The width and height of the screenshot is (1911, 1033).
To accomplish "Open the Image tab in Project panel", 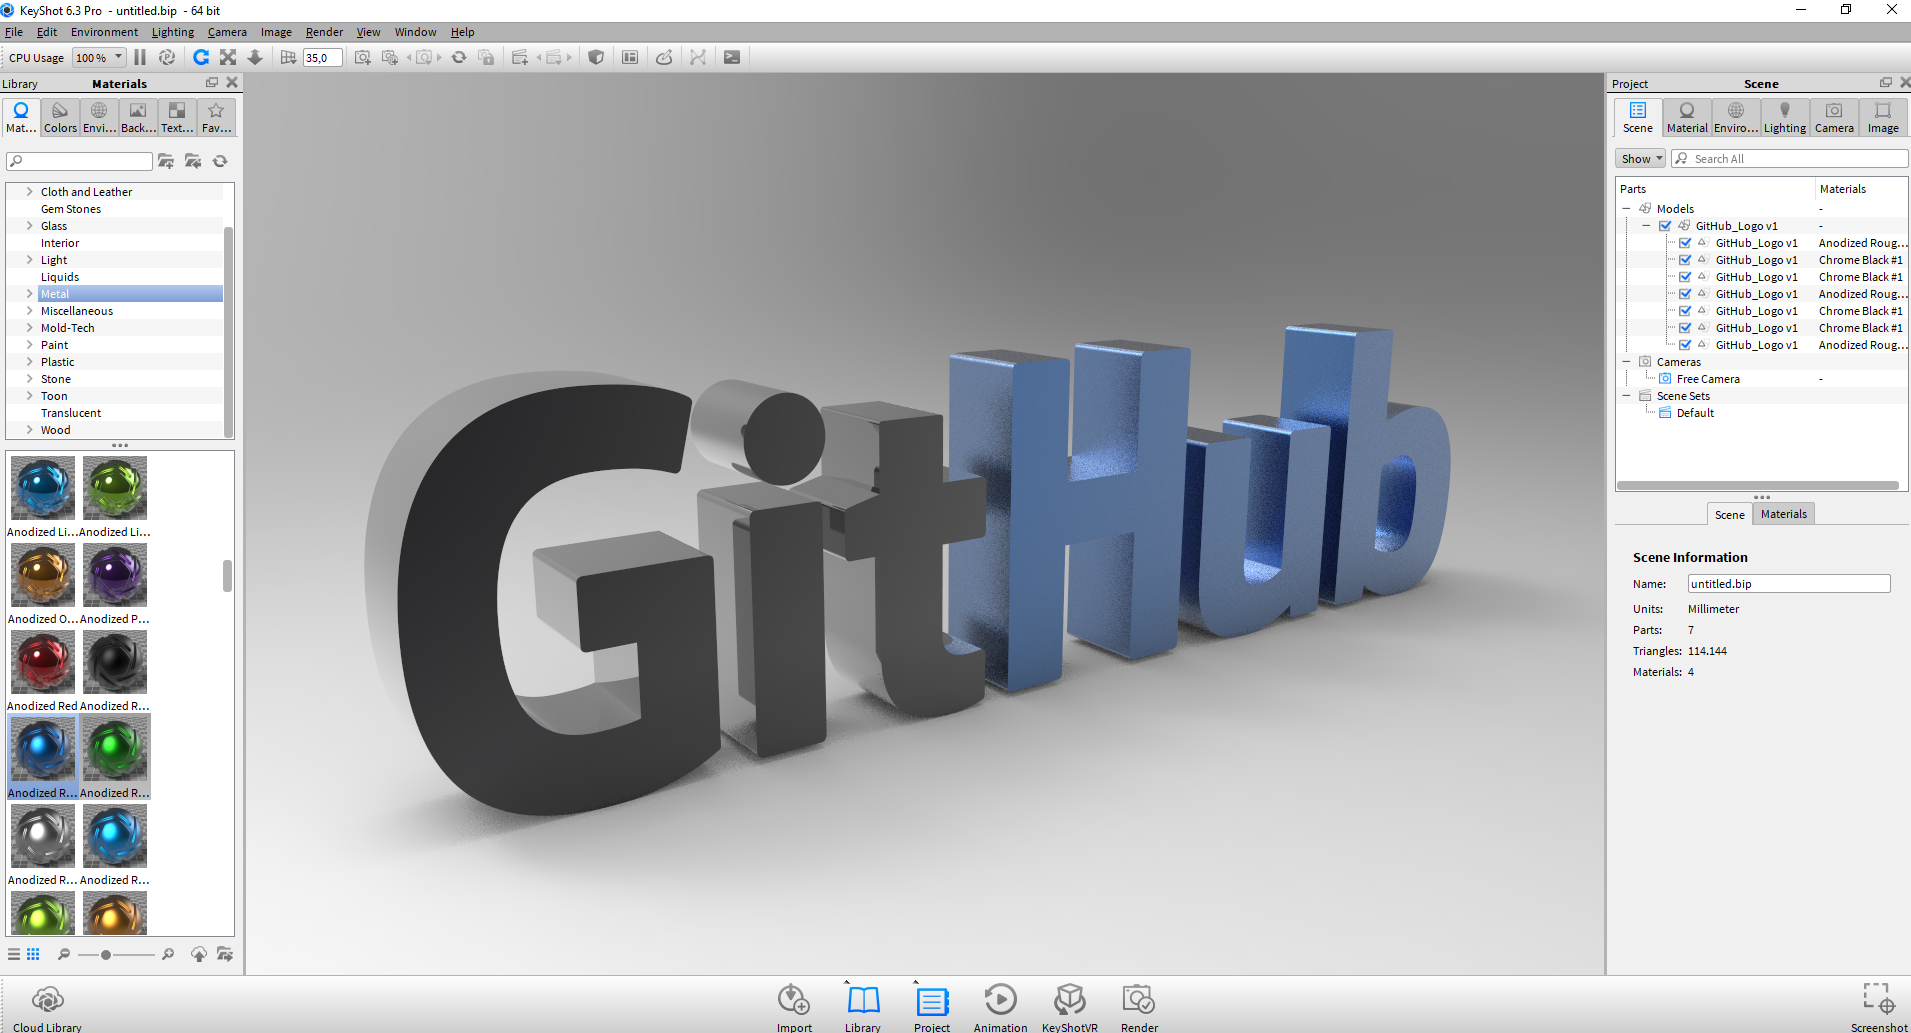I will click(1882, 117).
